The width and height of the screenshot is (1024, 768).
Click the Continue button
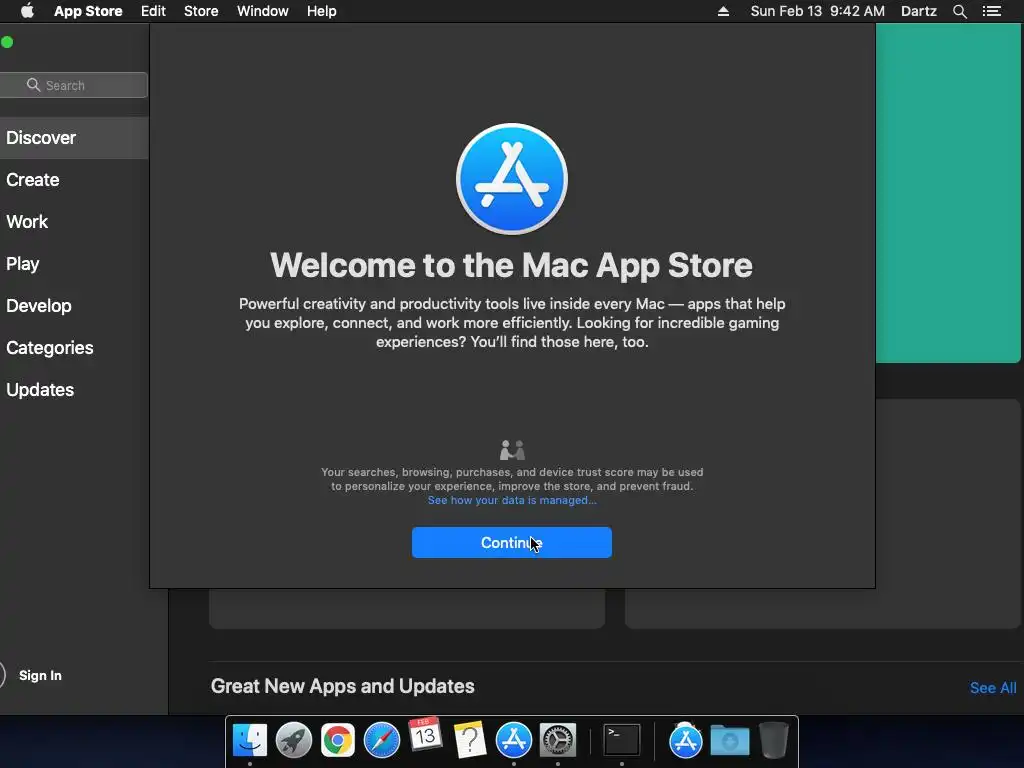[511, 543]
